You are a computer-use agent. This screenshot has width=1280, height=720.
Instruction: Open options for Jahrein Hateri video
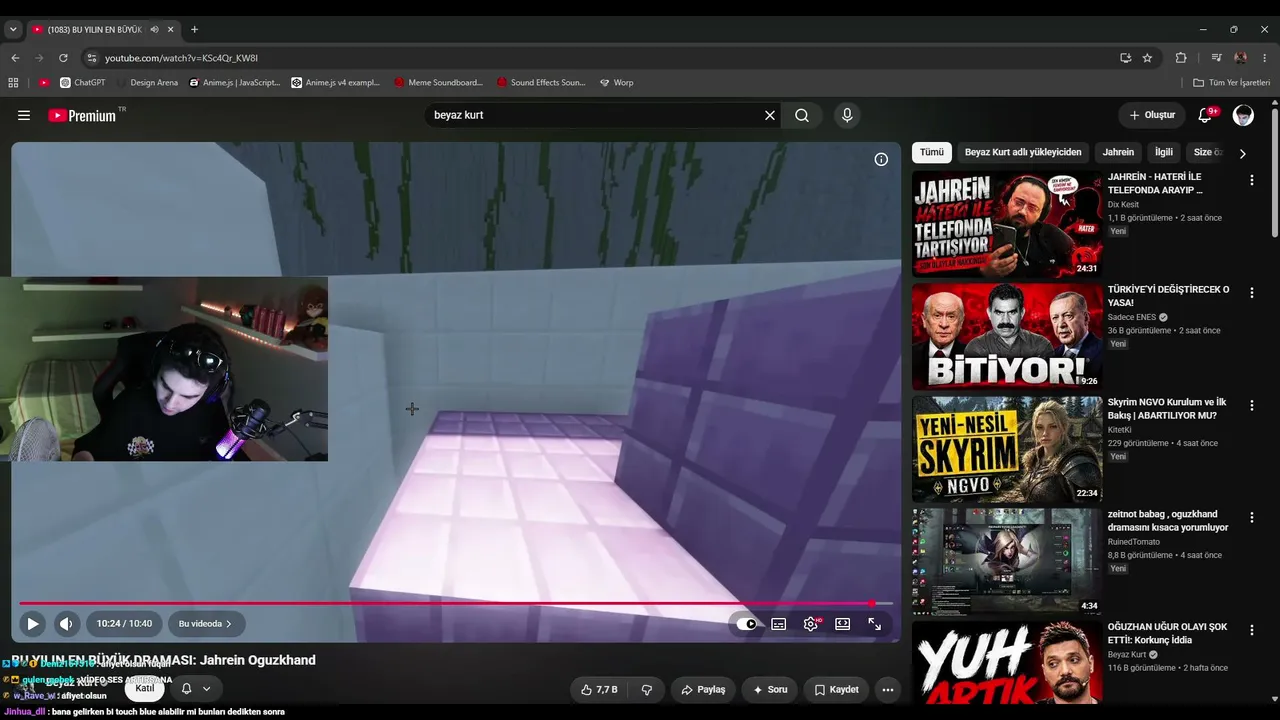tap(1251, 180)
